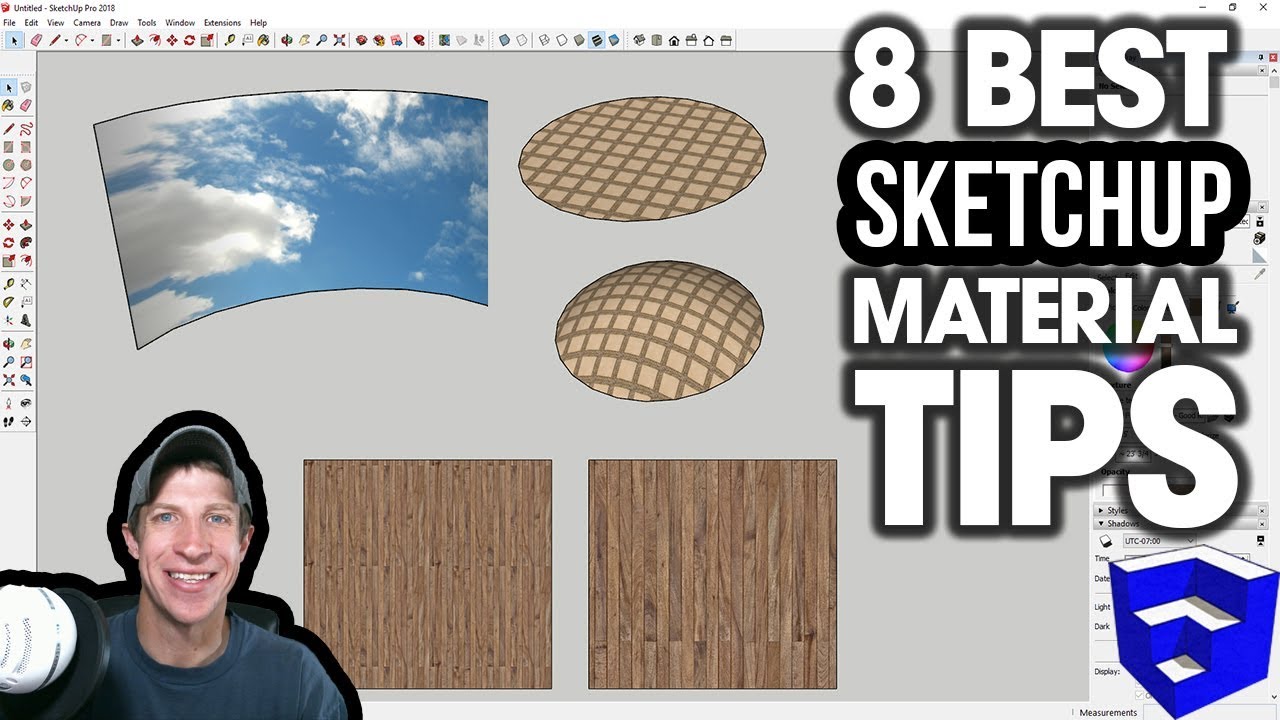Select the Protractor tool
Viewport: 1280px width, 720px height.
click(x=9, y=302)
